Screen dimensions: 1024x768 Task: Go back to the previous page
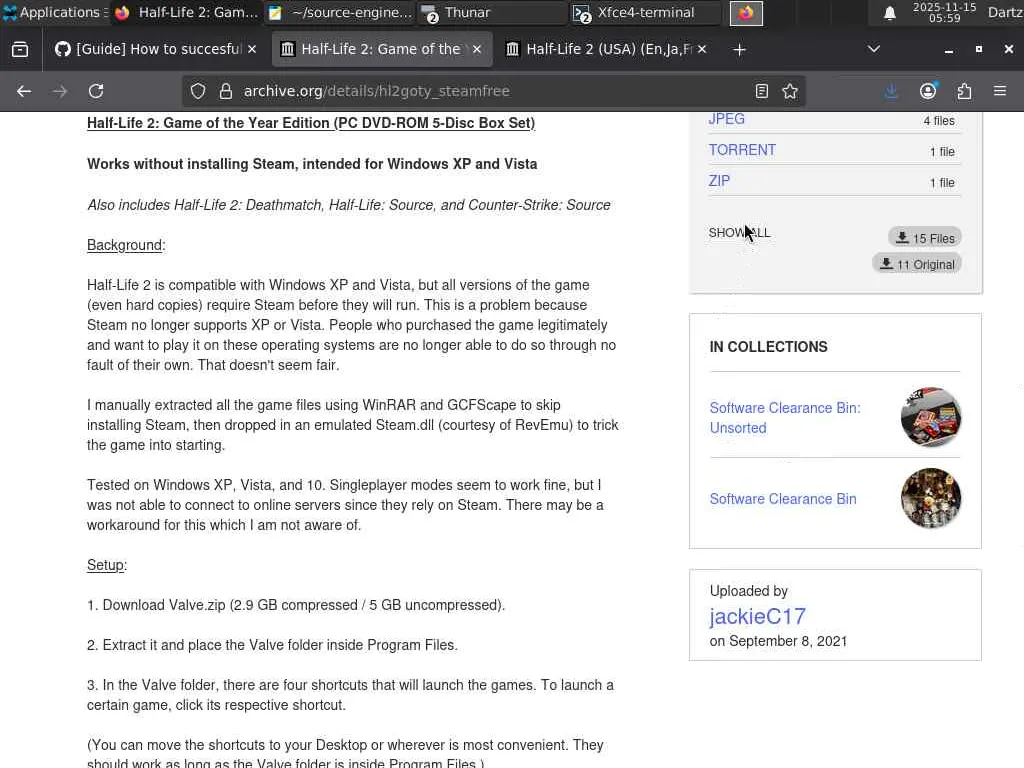click(24, 91)
